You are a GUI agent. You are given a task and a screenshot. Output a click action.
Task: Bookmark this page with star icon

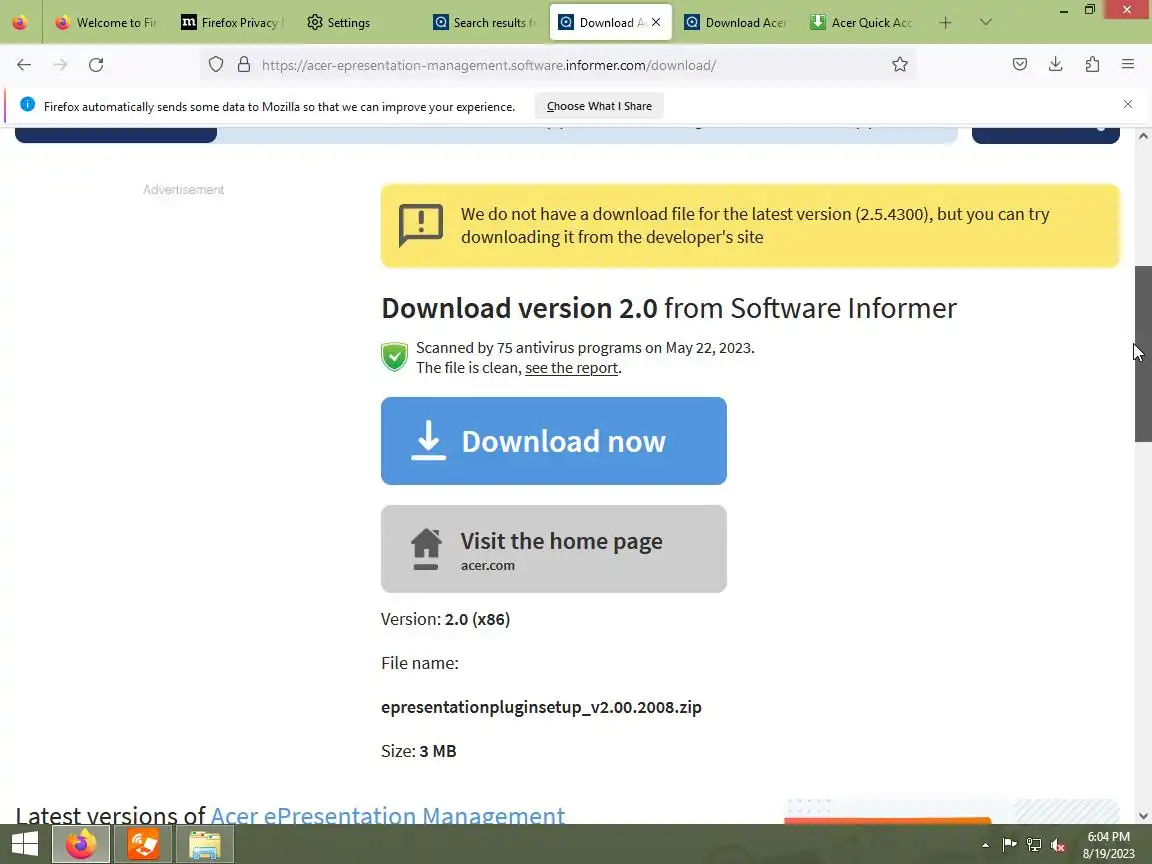point(899,65)
